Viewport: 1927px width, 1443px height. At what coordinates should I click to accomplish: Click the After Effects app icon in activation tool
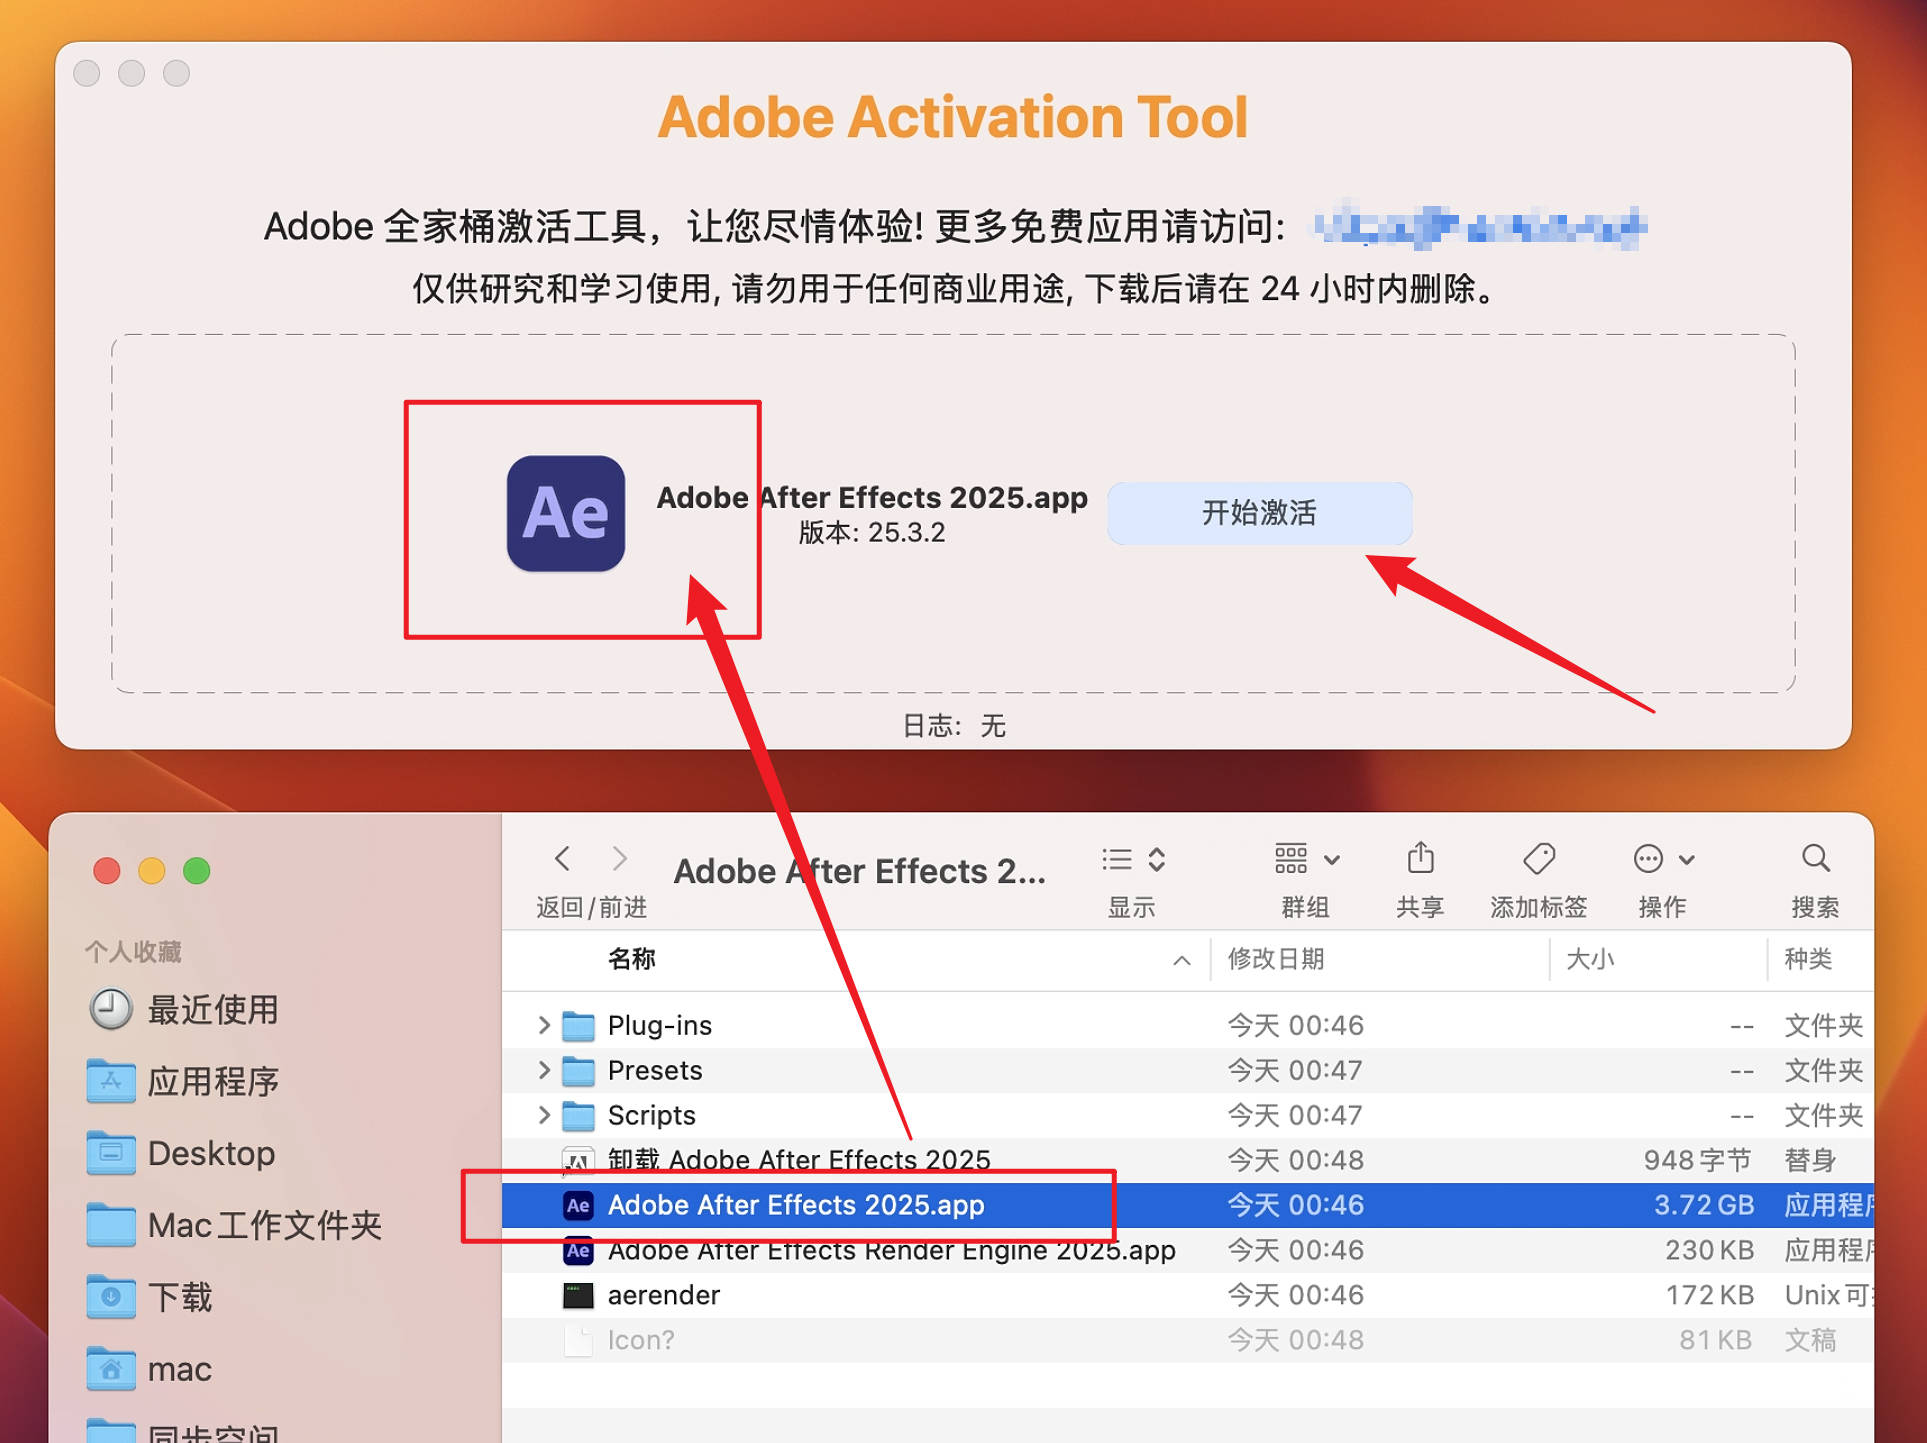(566, 514)
